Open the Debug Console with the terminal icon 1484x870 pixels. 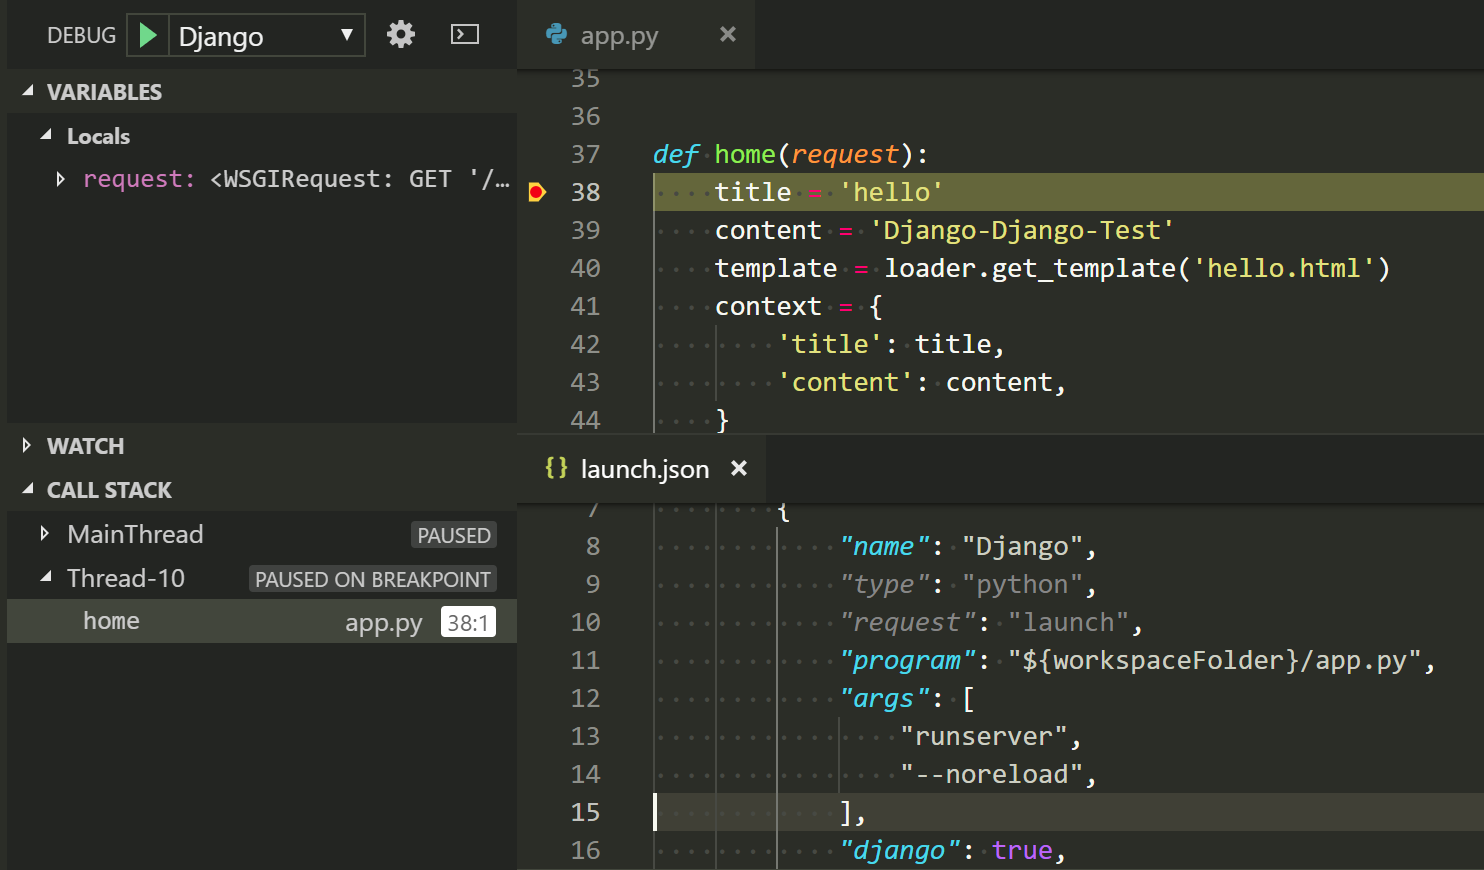point(464,34)
